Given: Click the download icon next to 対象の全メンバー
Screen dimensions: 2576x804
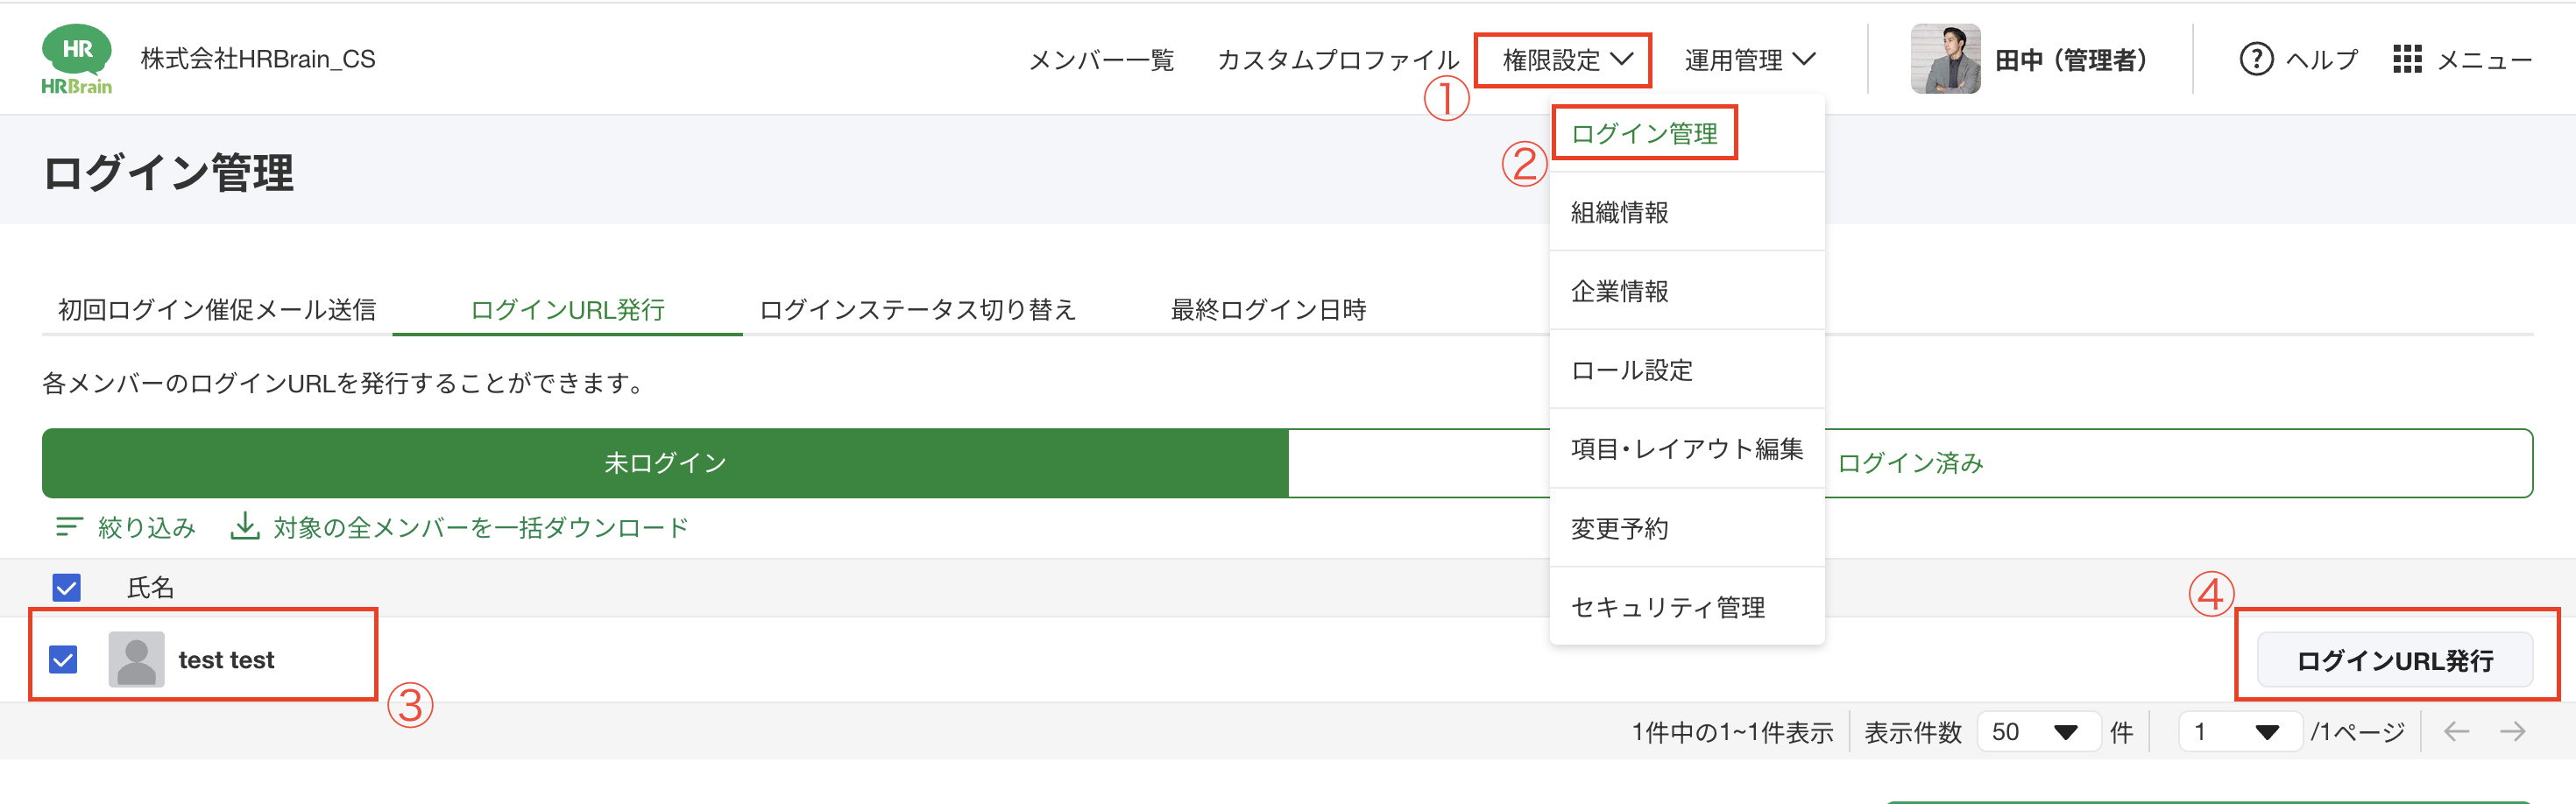Looking at the screenshot, I should (x=245, y=527).
